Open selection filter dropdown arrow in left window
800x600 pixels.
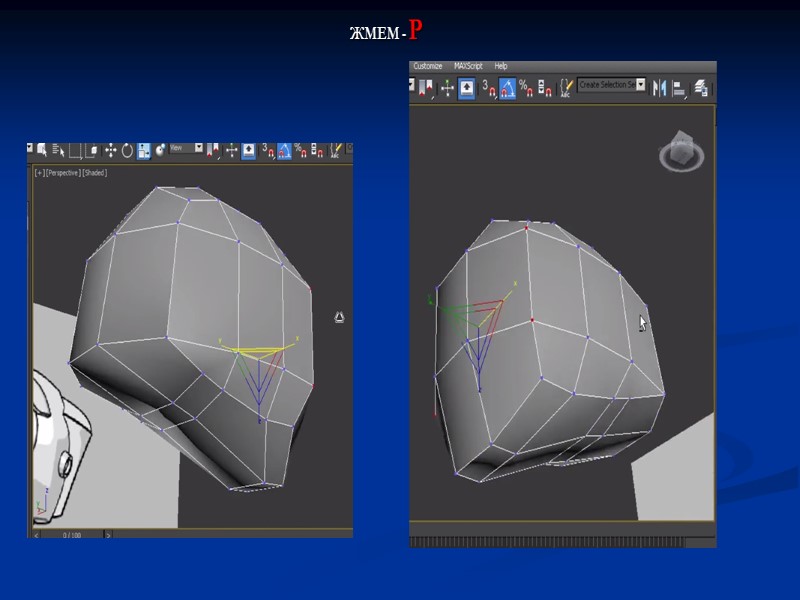coord(30,148)
